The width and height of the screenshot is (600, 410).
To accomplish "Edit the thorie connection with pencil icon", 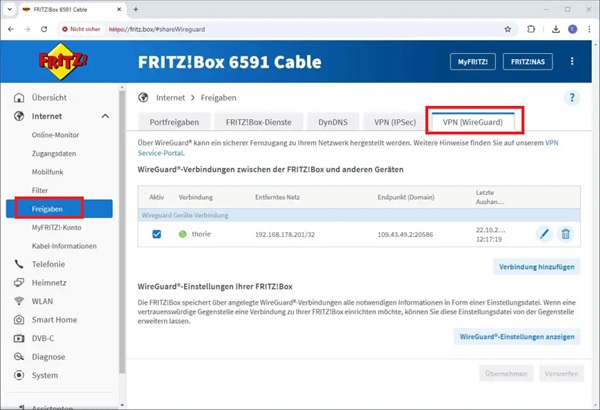I will coord(544,234).
